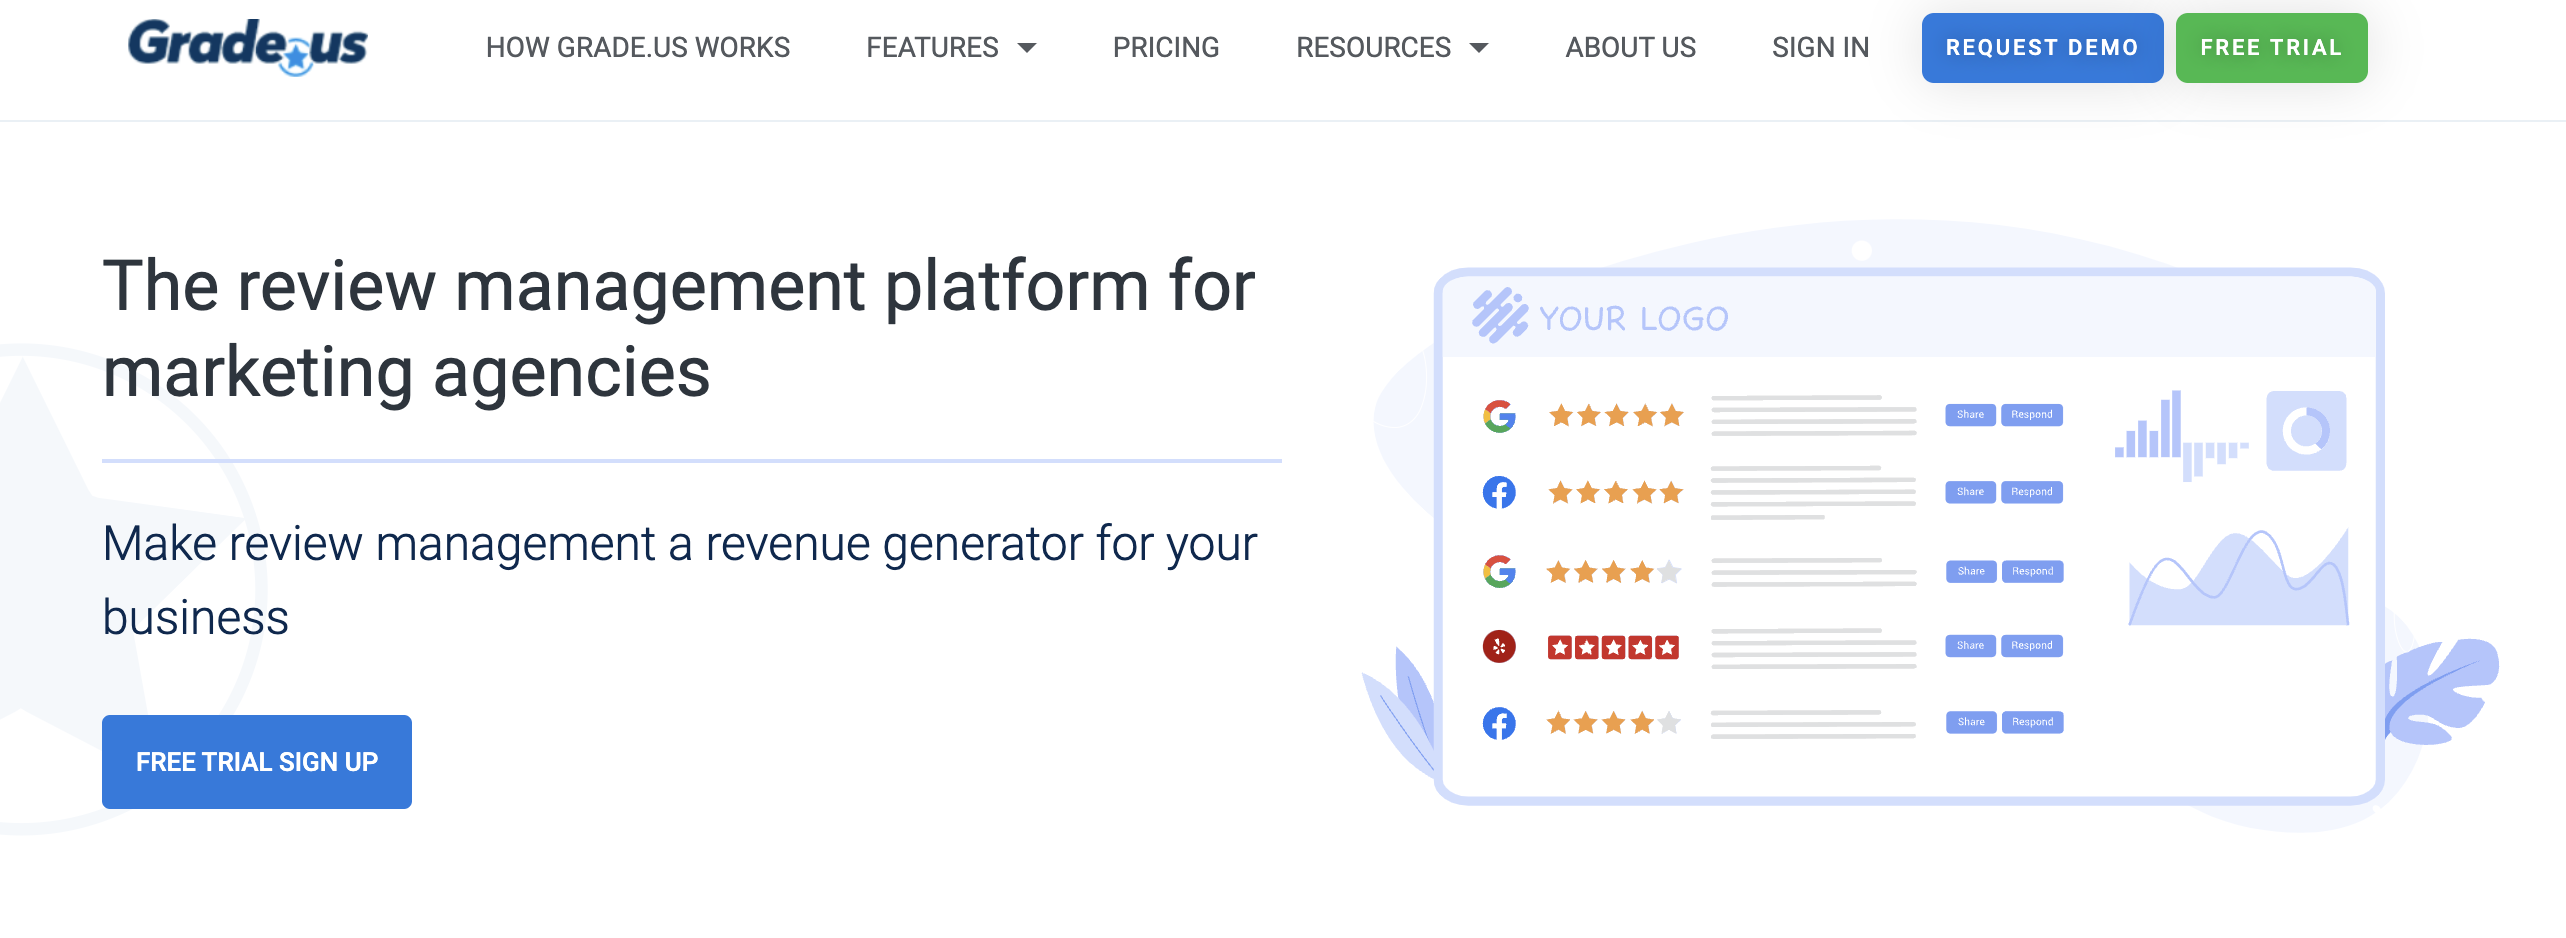Click the Google icon in the first review row
The width and height of the screenshot is (2566, 938).
(1499, 415)
